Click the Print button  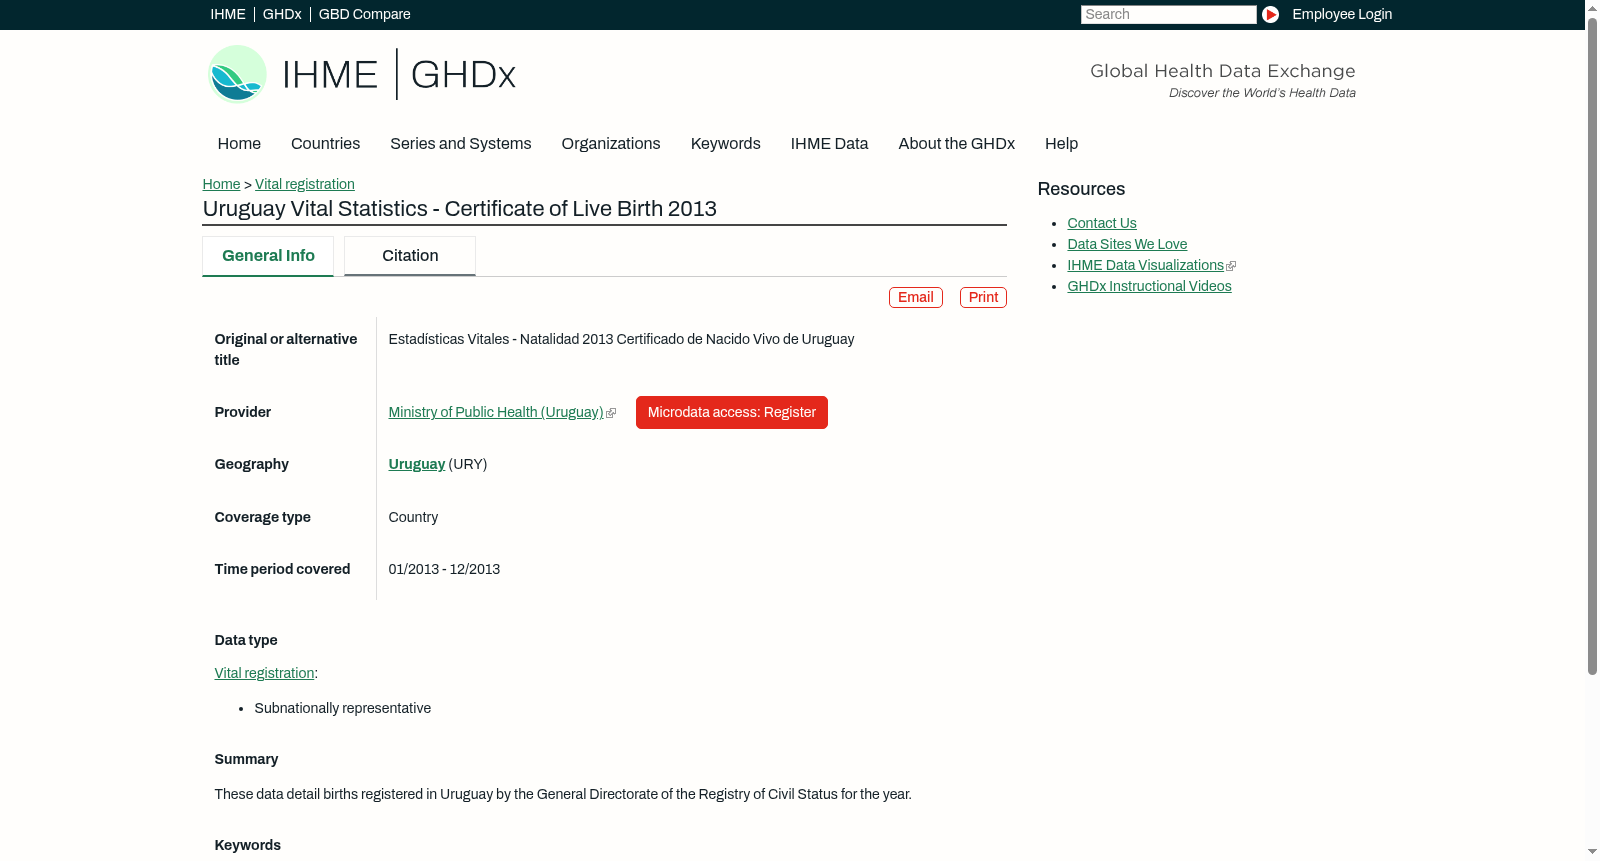click(x=983, y=298)
